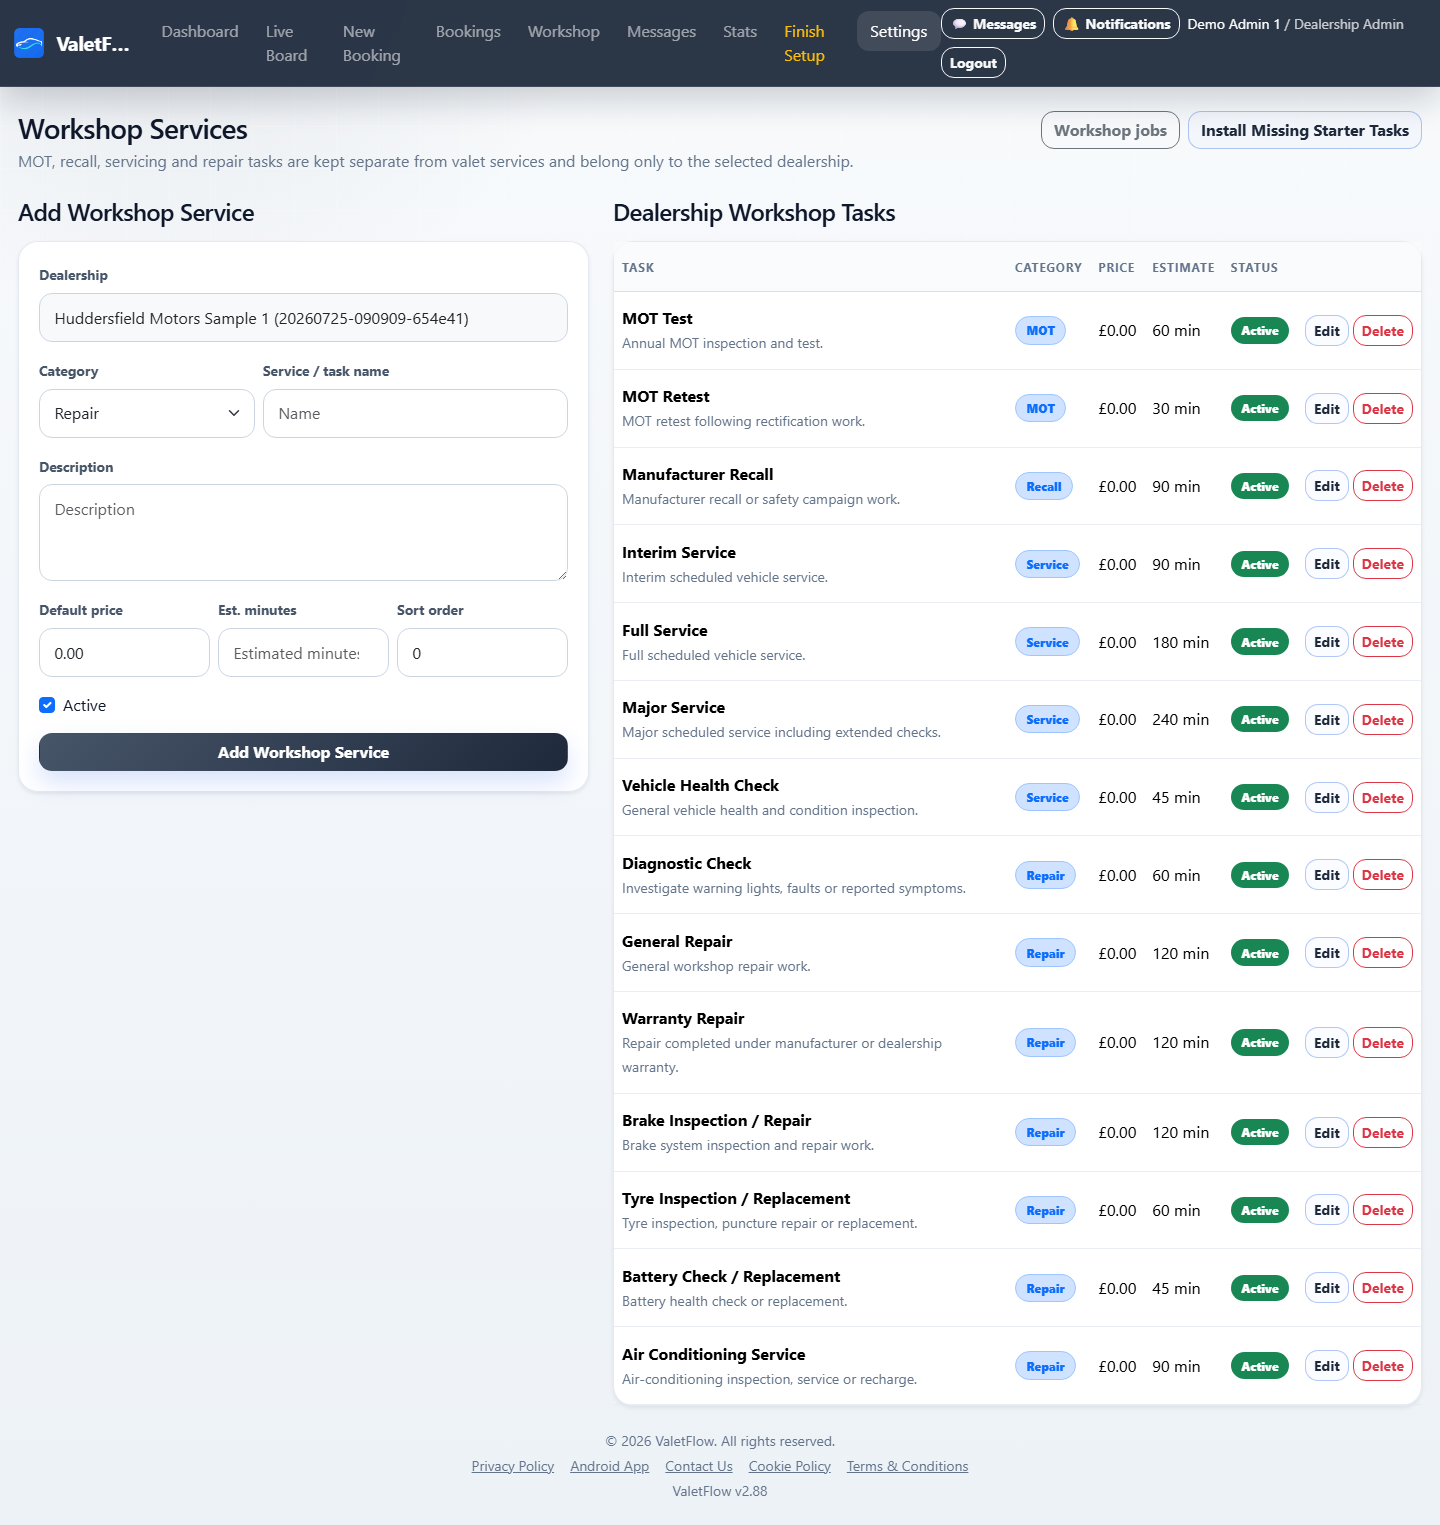Delete the Vehicle Health Check task
This screenshot has height=1525, width=1440.
pyautogui.click(x=1382, y=798)
